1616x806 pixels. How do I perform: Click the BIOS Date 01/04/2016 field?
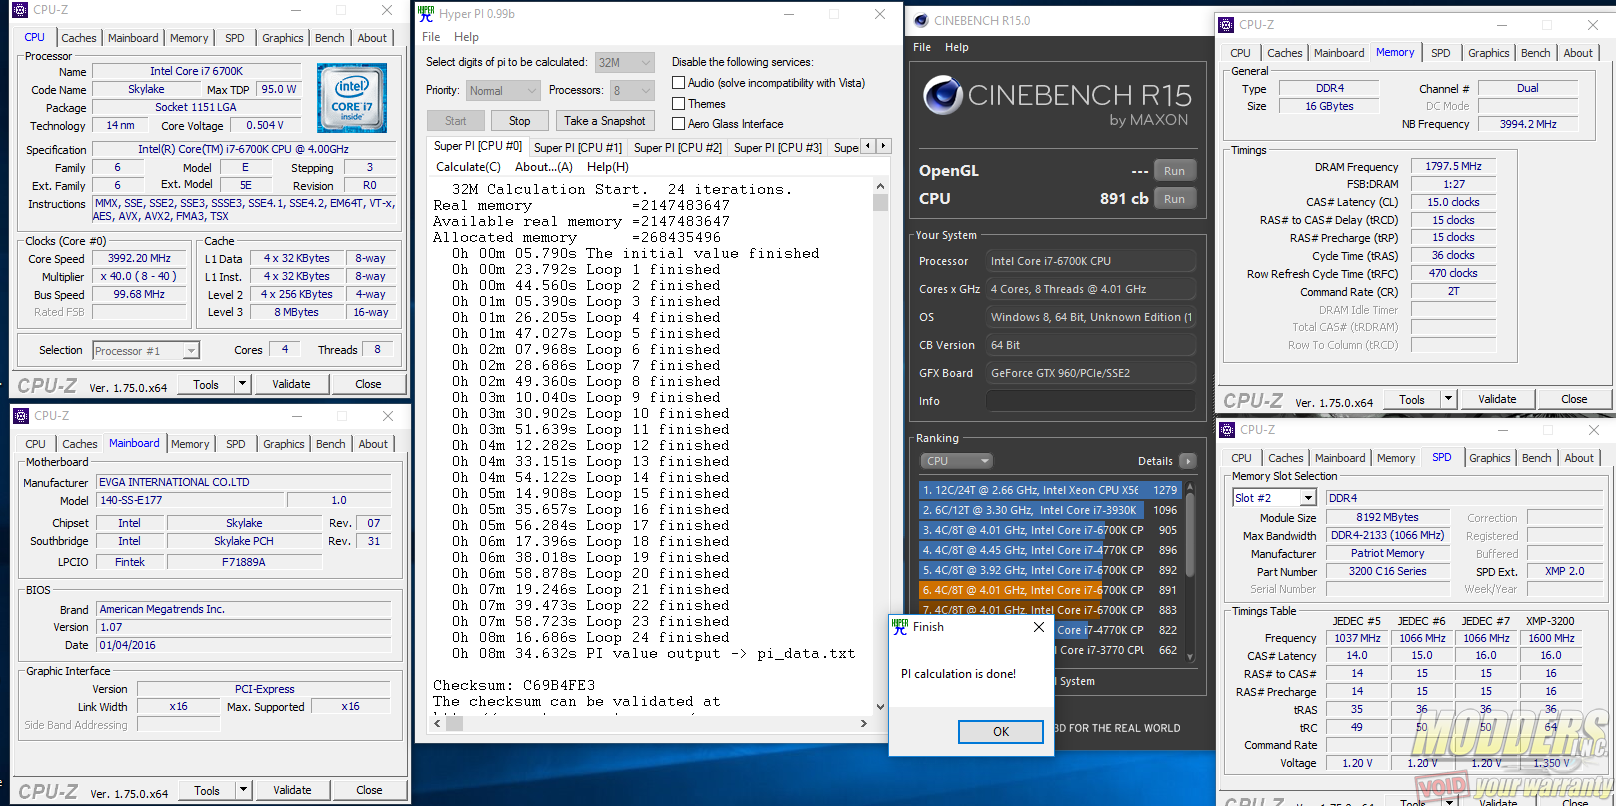[x=243, y=645]
